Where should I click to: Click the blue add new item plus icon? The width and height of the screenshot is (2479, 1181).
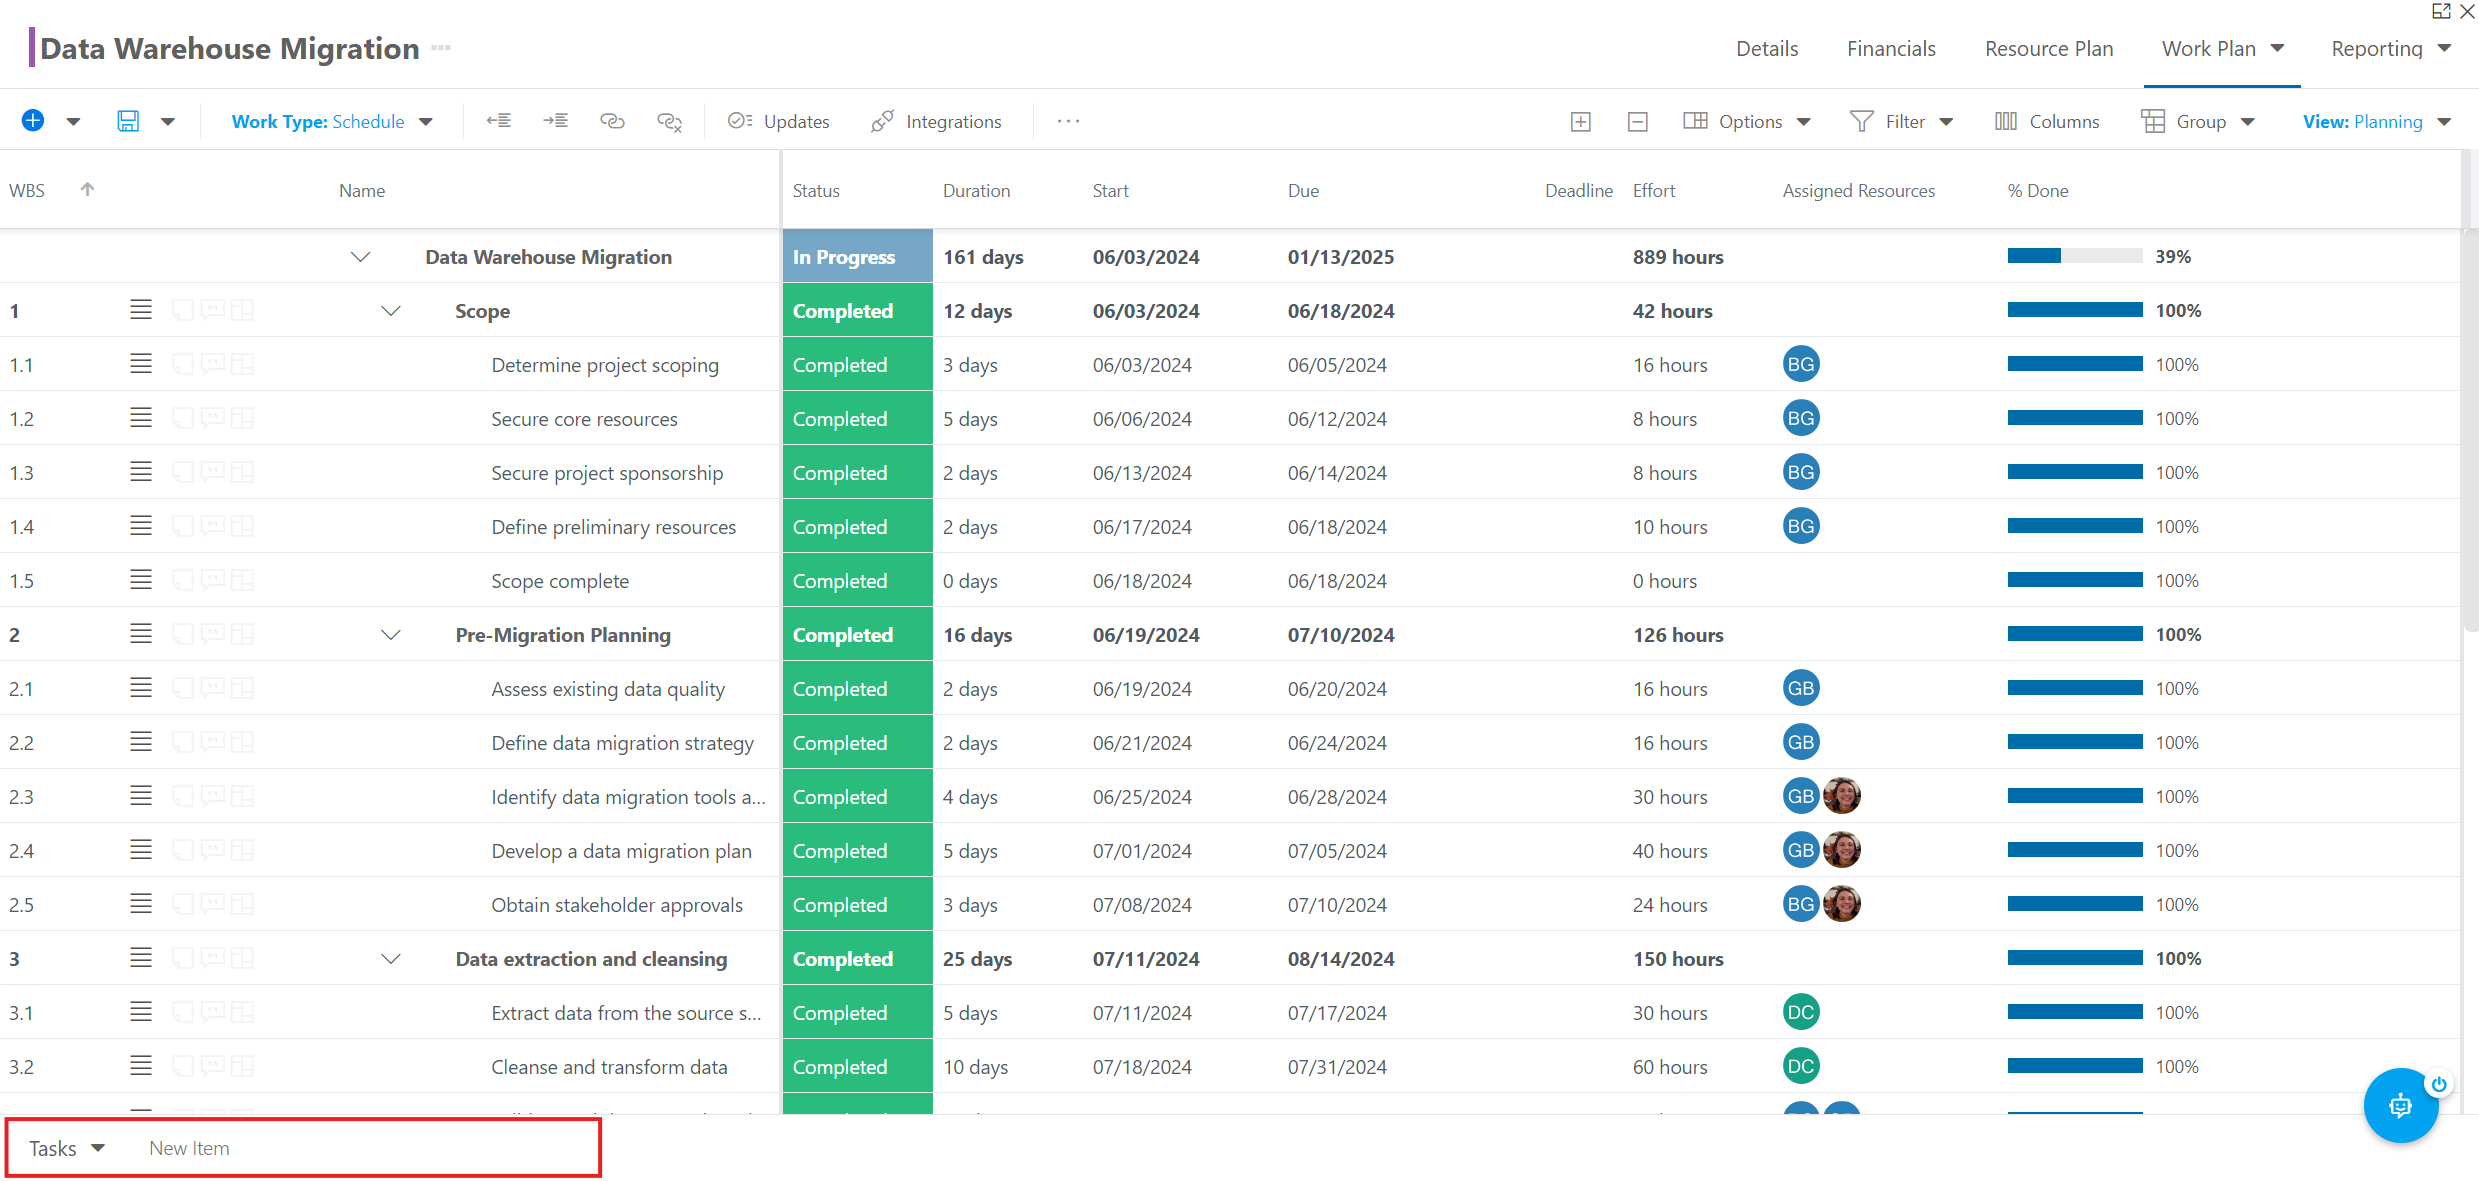(33, 121)
